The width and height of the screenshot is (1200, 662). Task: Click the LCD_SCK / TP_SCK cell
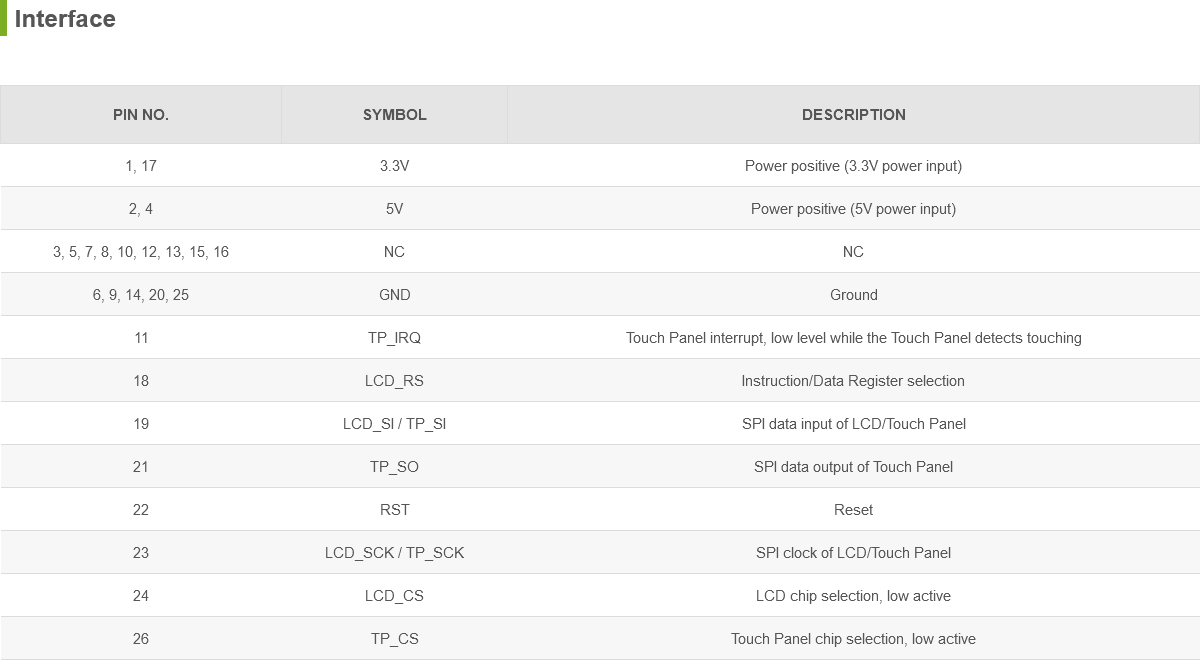(394, 553)
